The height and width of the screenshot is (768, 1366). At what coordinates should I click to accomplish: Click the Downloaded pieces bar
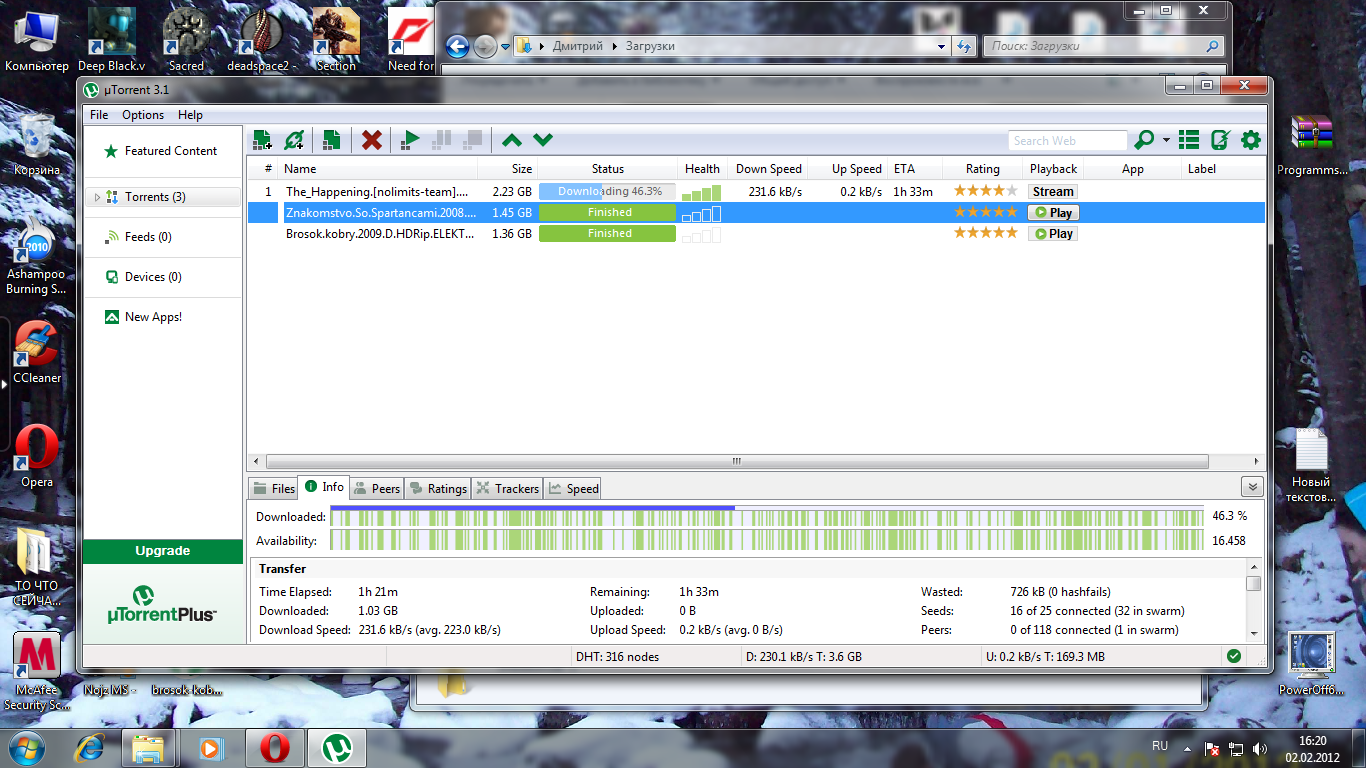[x=767, y=517]
